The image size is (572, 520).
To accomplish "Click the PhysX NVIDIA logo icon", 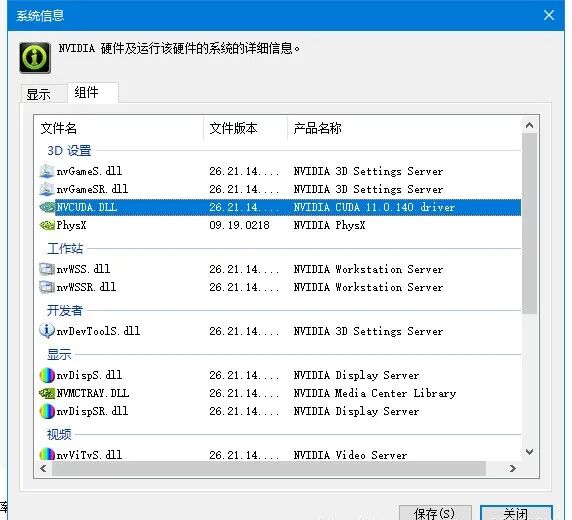I will pos(47,226).
